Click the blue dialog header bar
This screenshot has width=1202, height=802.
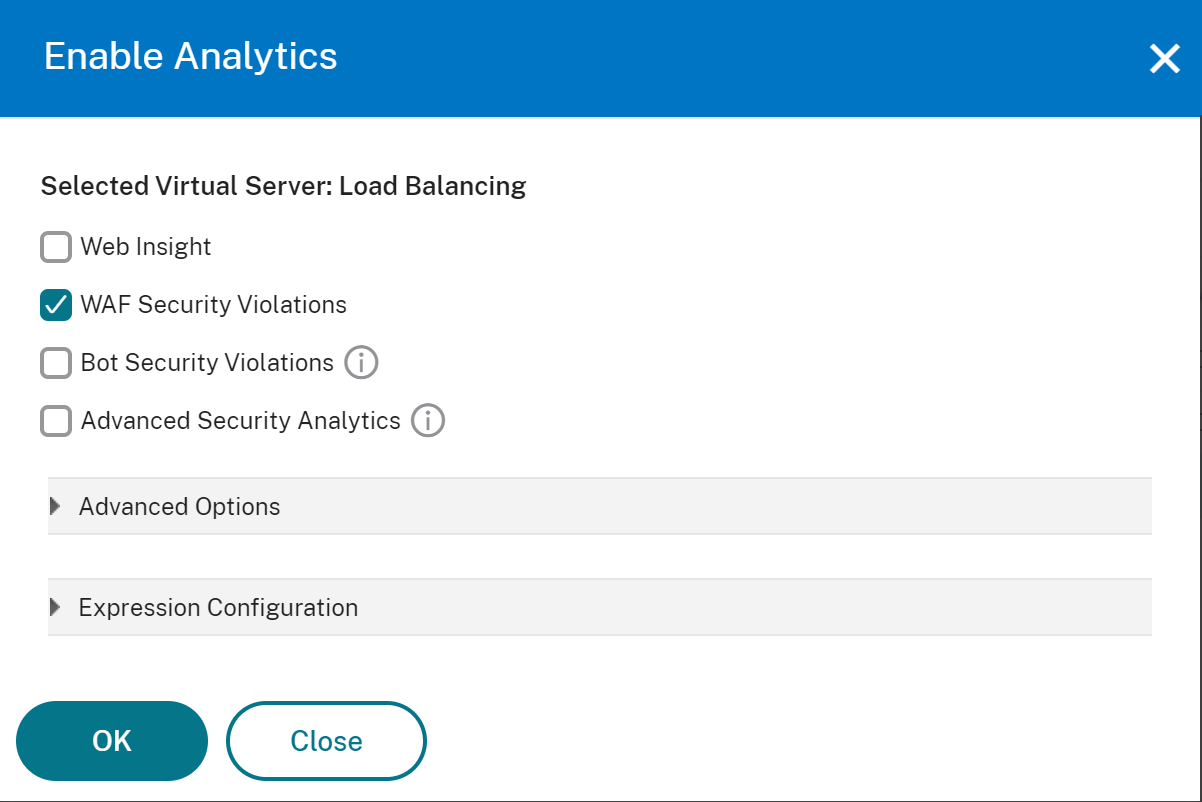pyautogui.click(x=600, y=58)
